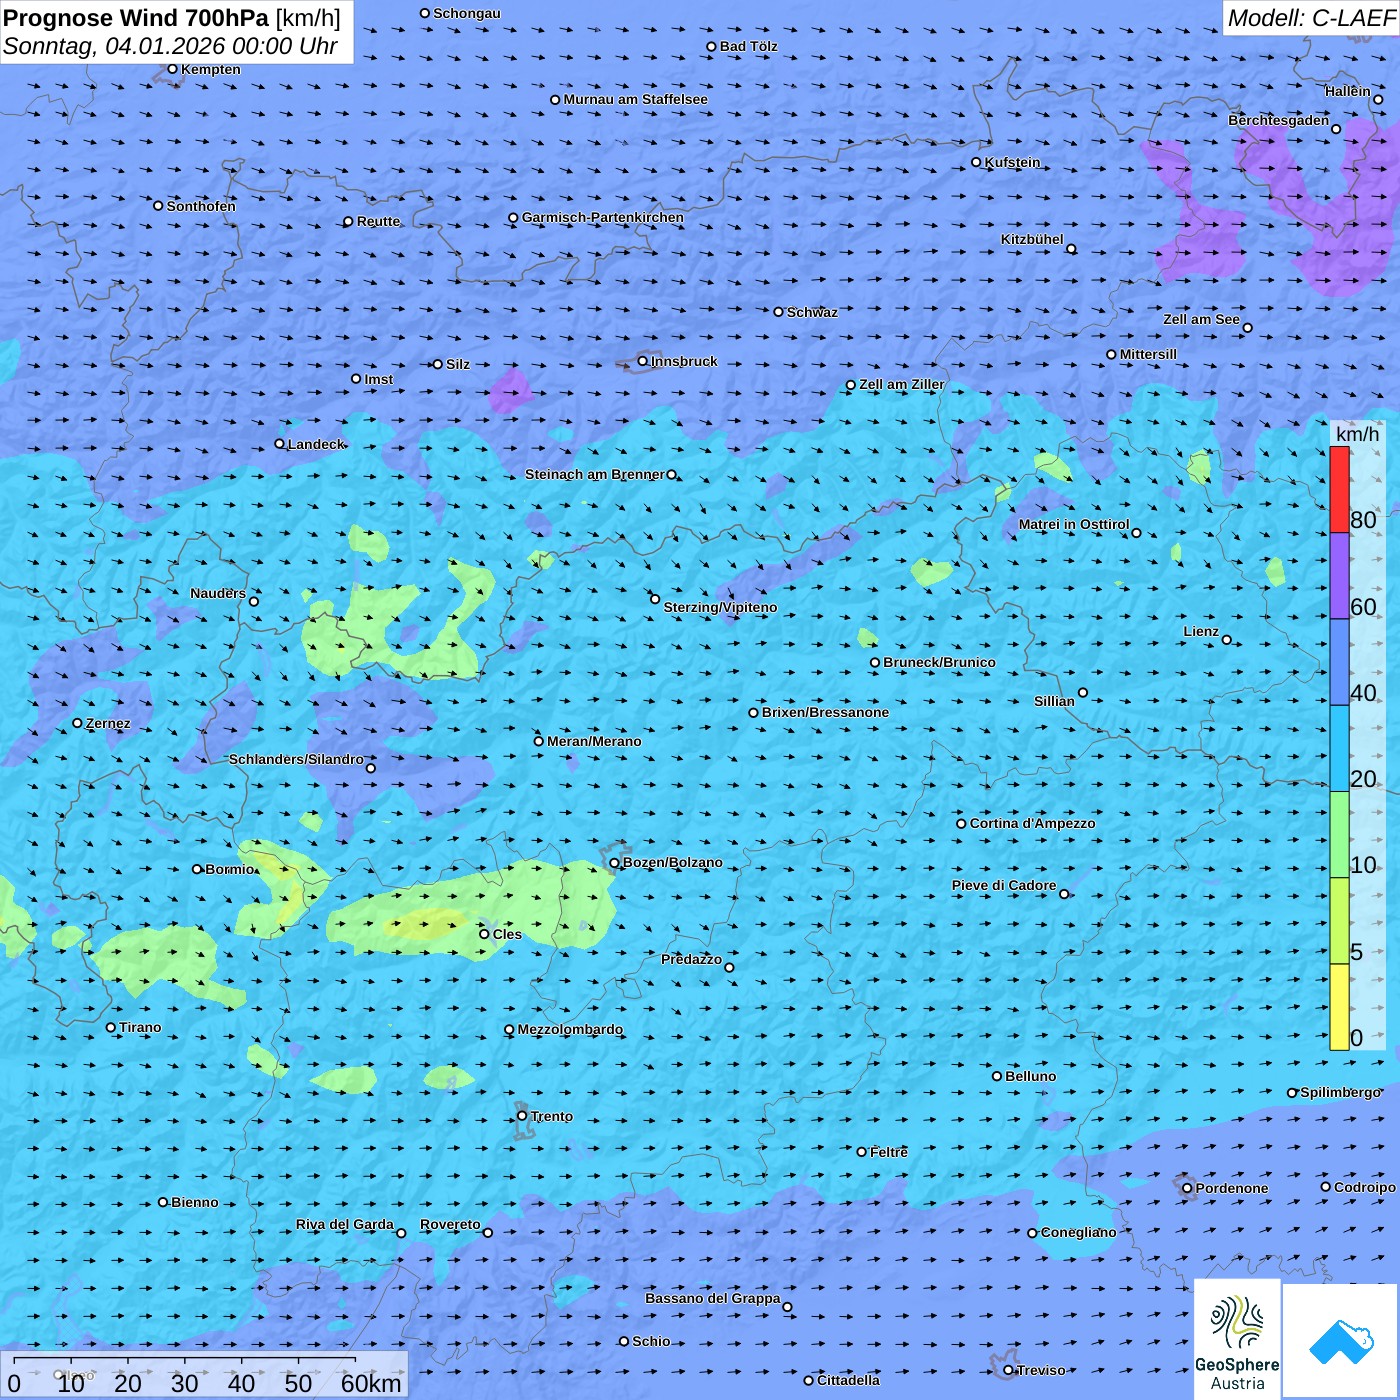Screen dimensions: 1400x1400
Task: Click the Codroipo city label
Action: click(1364, 1187)
